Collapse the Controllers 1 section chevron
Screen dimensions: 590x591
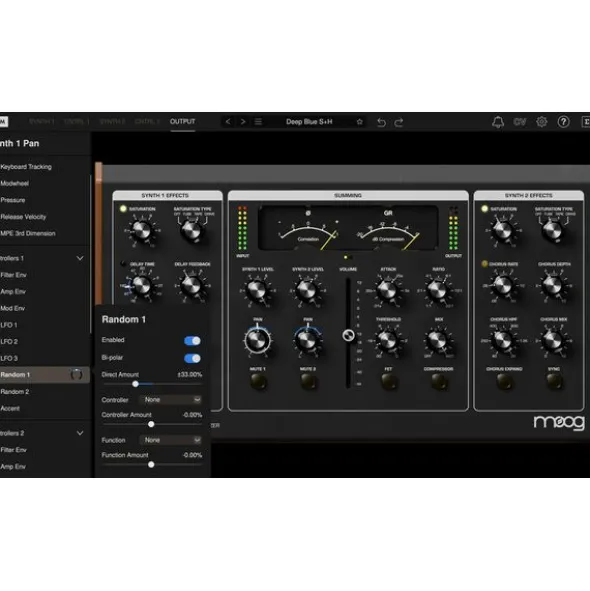coord(80,258)
